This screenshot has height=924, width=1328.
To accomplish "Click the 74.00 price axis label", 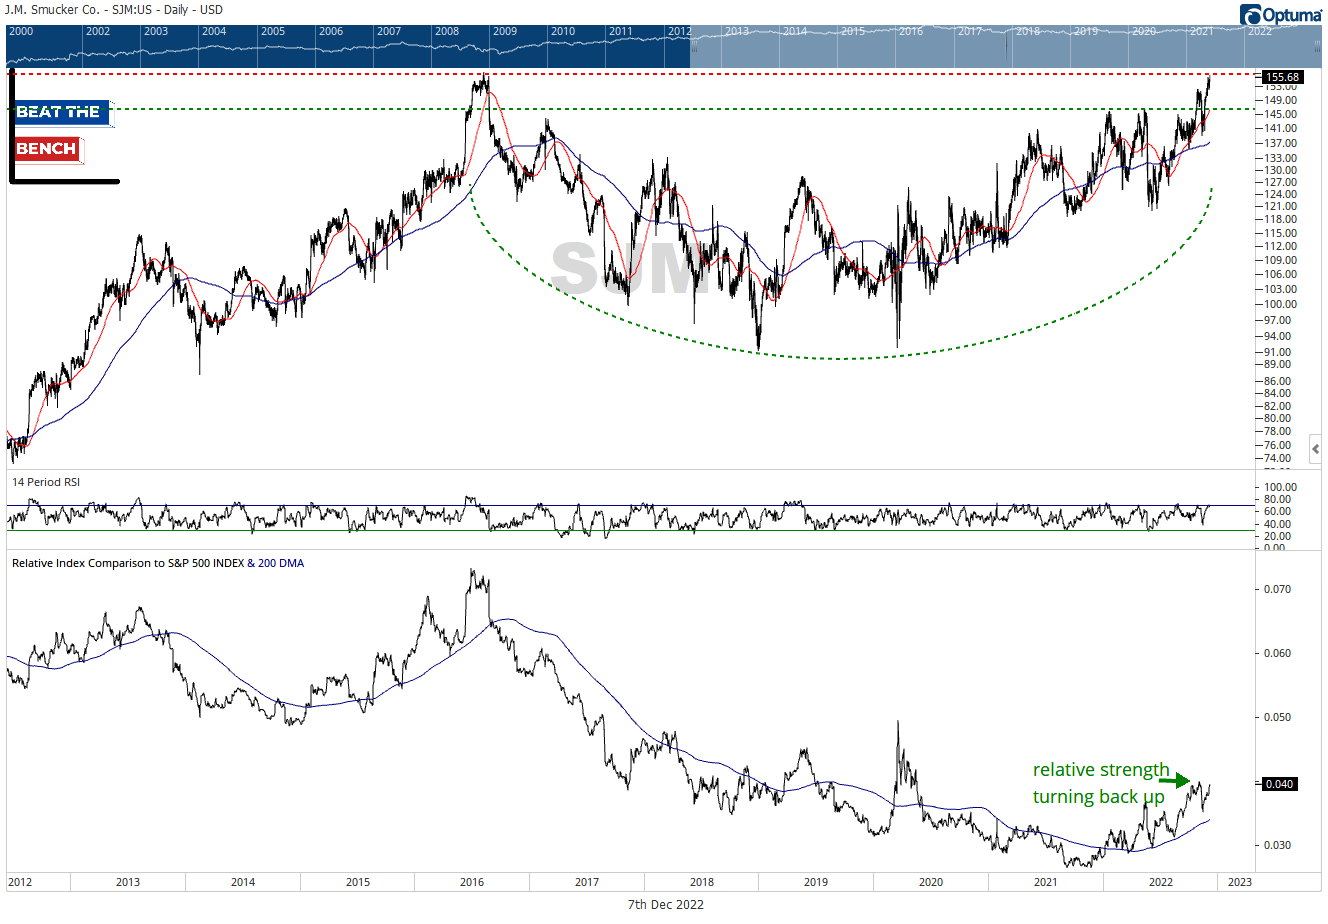I will [1279, 458].
